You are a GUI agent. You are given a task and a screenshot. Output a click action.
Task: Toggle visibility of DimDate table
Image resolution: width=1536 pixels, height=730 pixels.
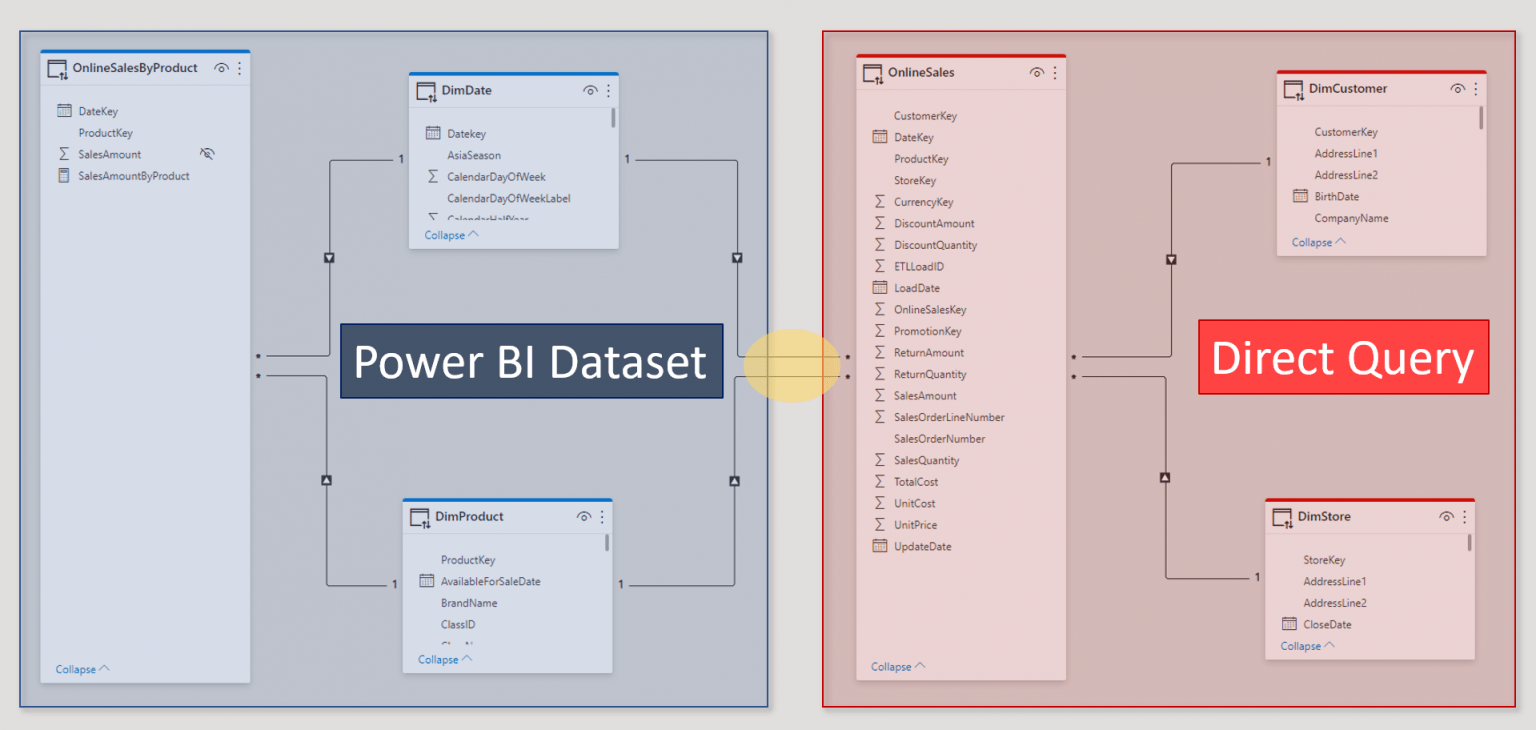tap(591, 90)
